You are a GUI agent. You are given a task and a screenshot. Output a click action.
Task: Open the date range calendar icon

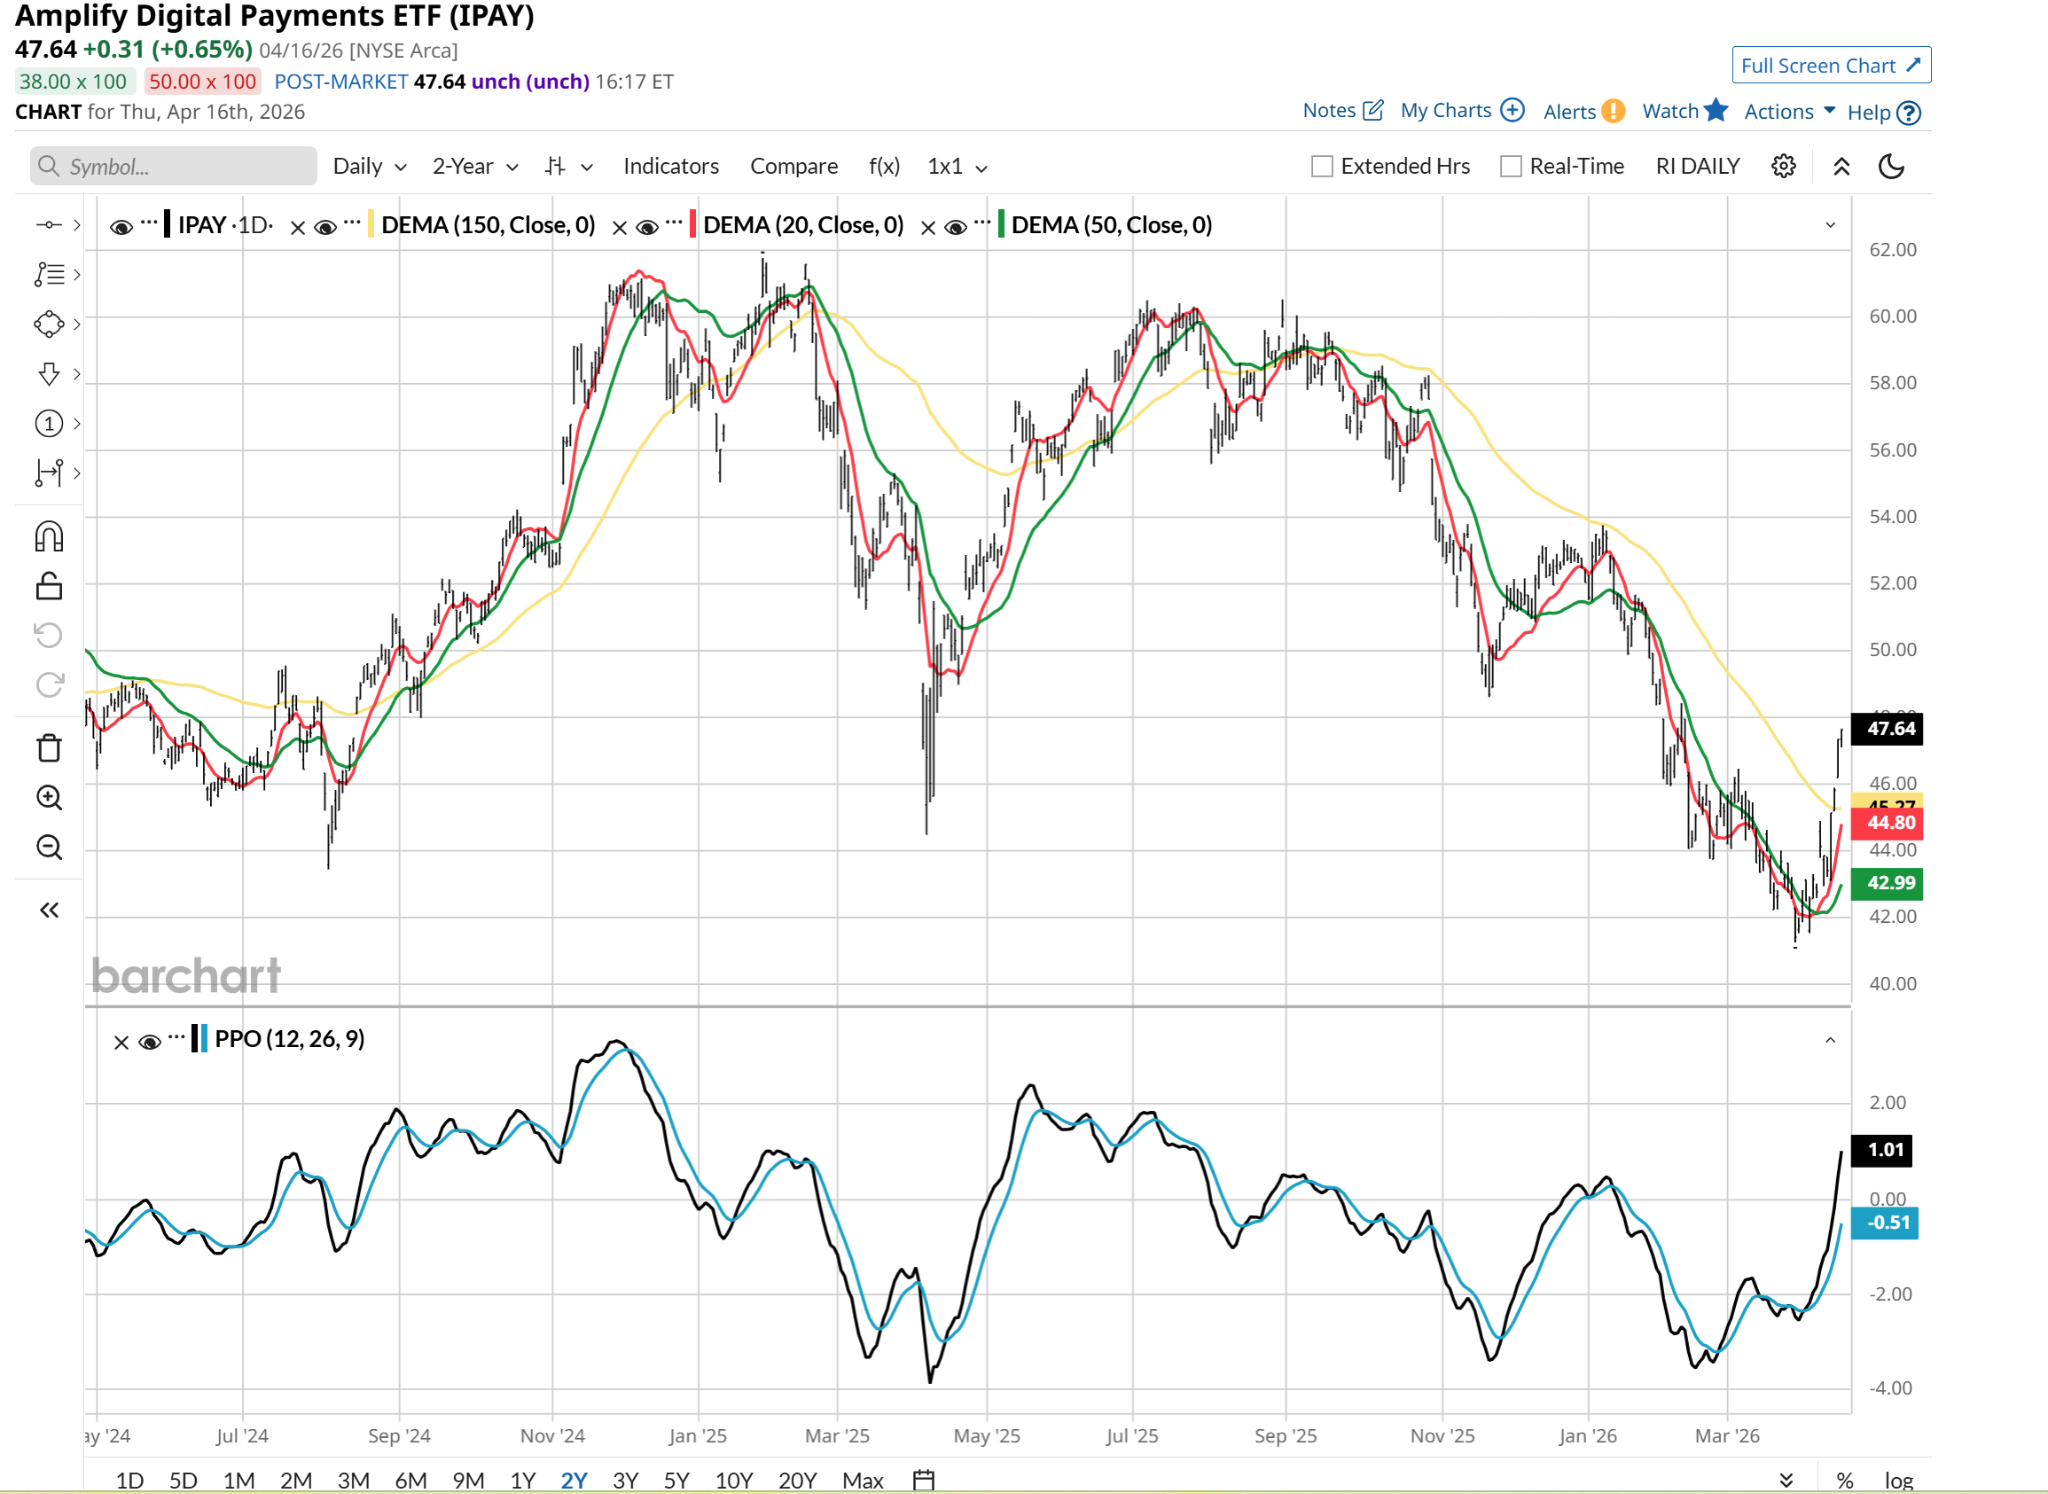[923, 1479]
